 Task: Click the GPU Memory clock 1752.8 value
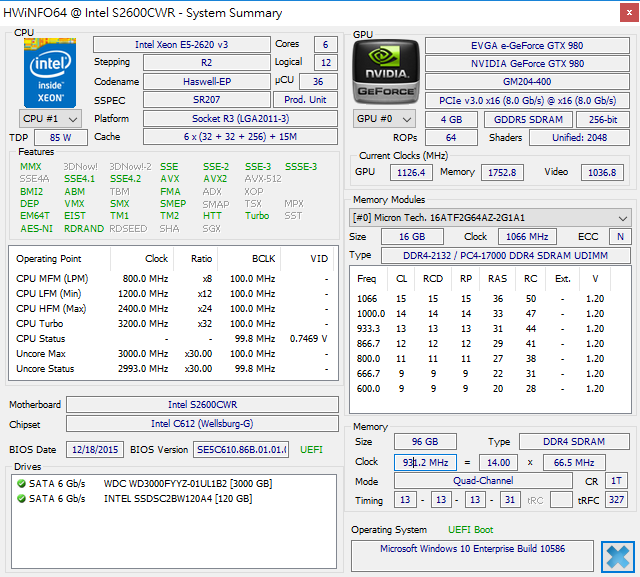coord(502,172)
